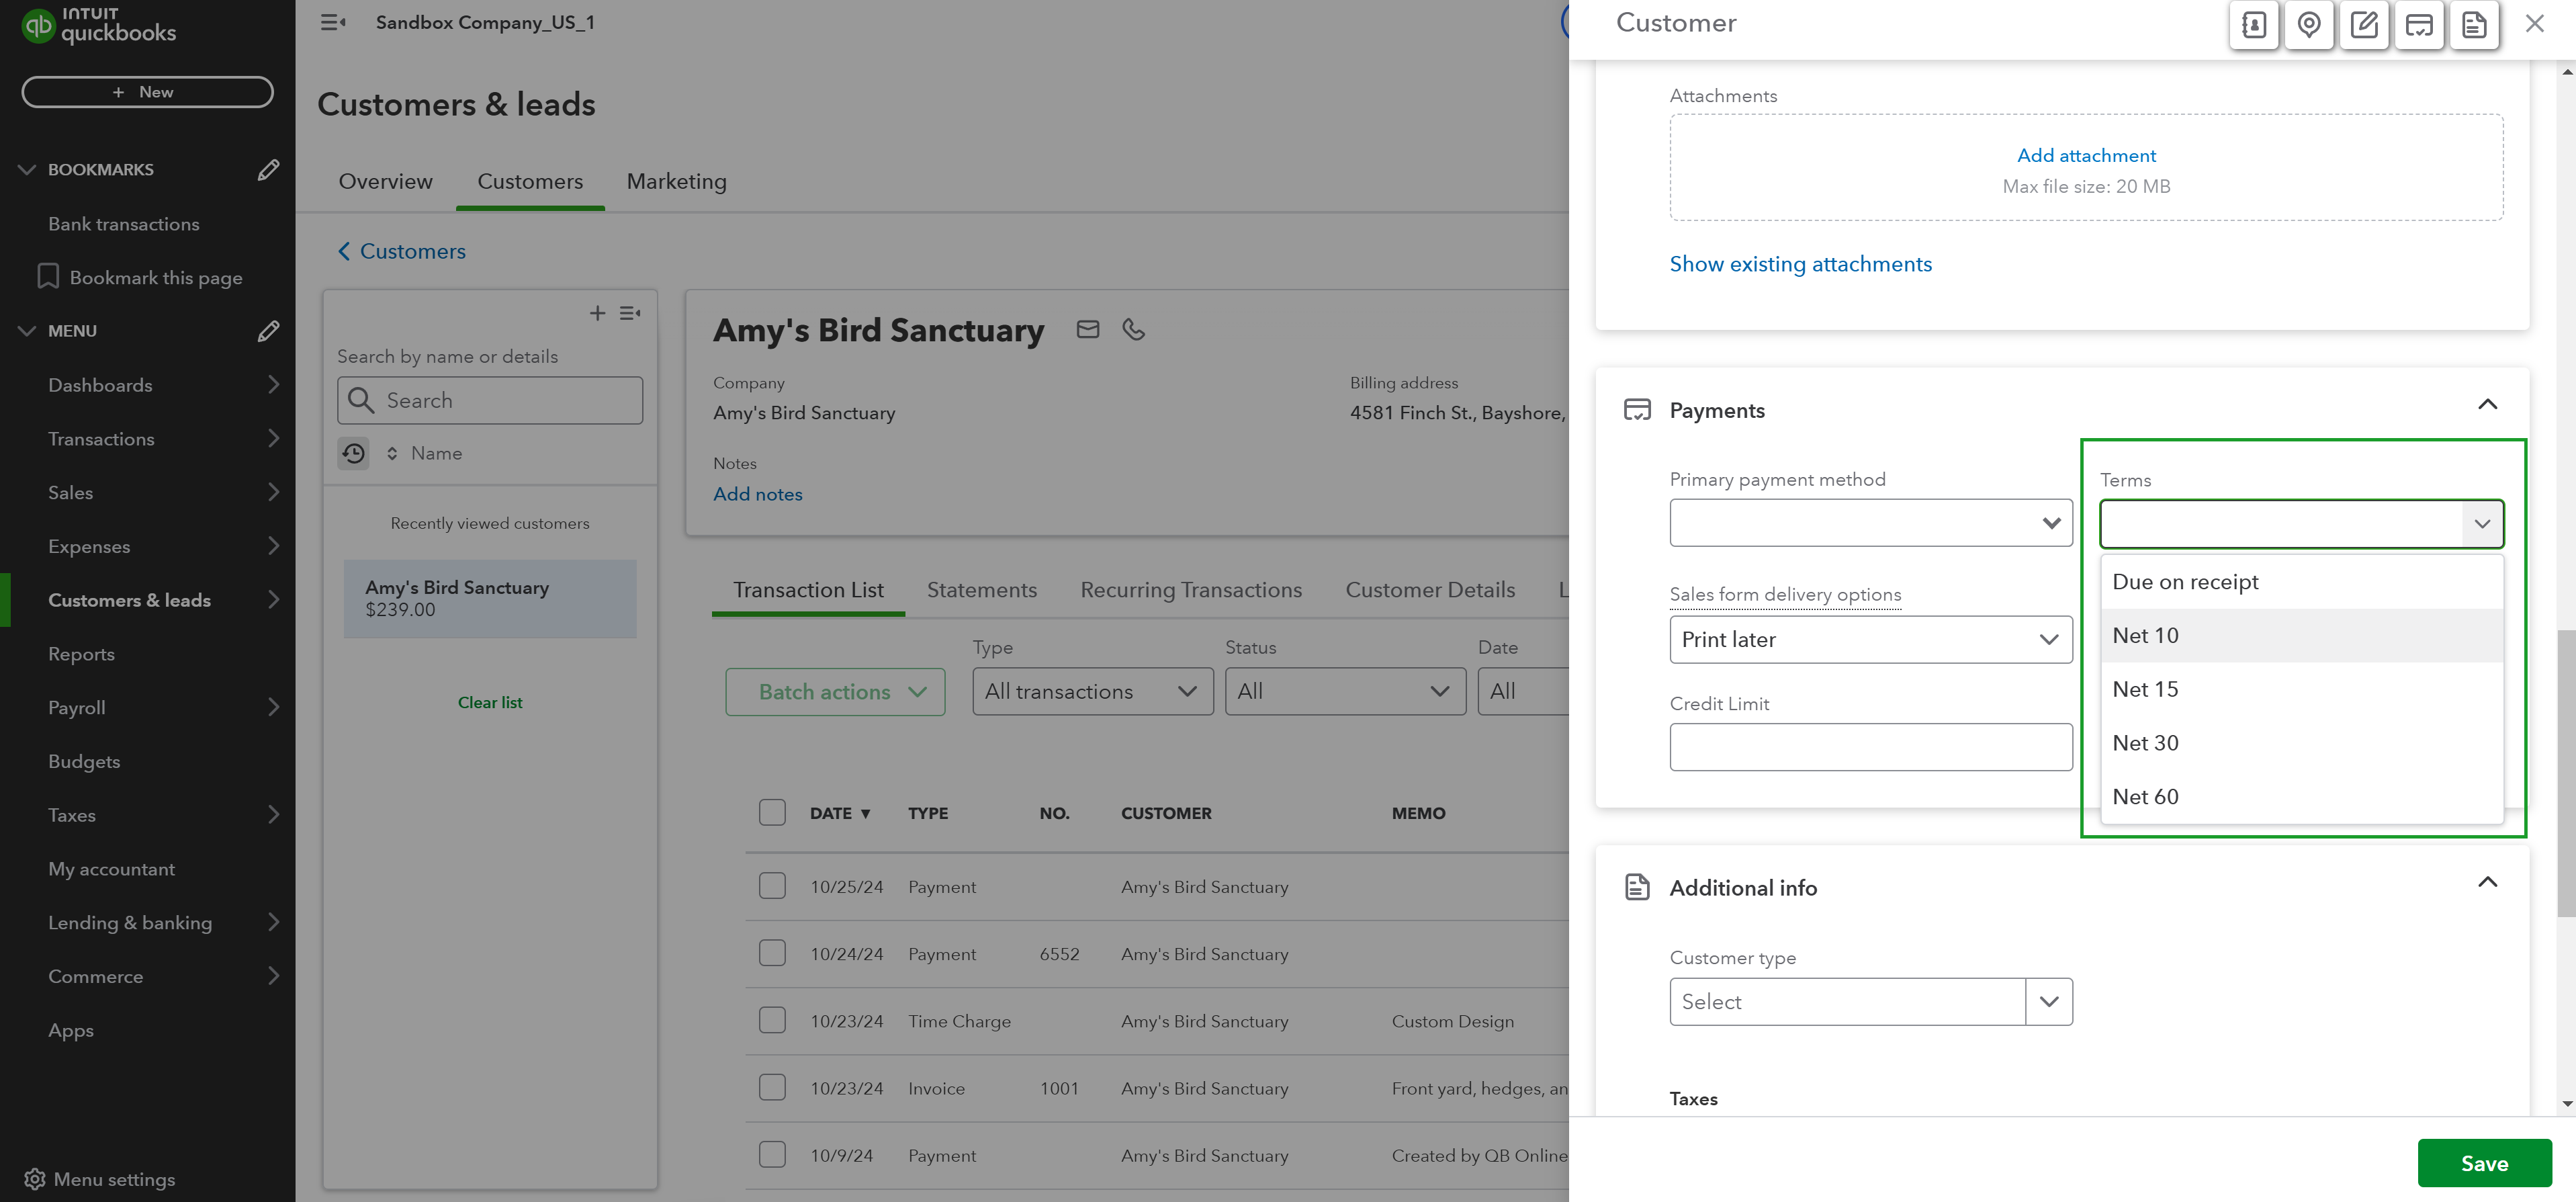Click the location pin icon in Customer panel
Viewport: 2576px width, 1202px height.
[x=2309, y=25]
